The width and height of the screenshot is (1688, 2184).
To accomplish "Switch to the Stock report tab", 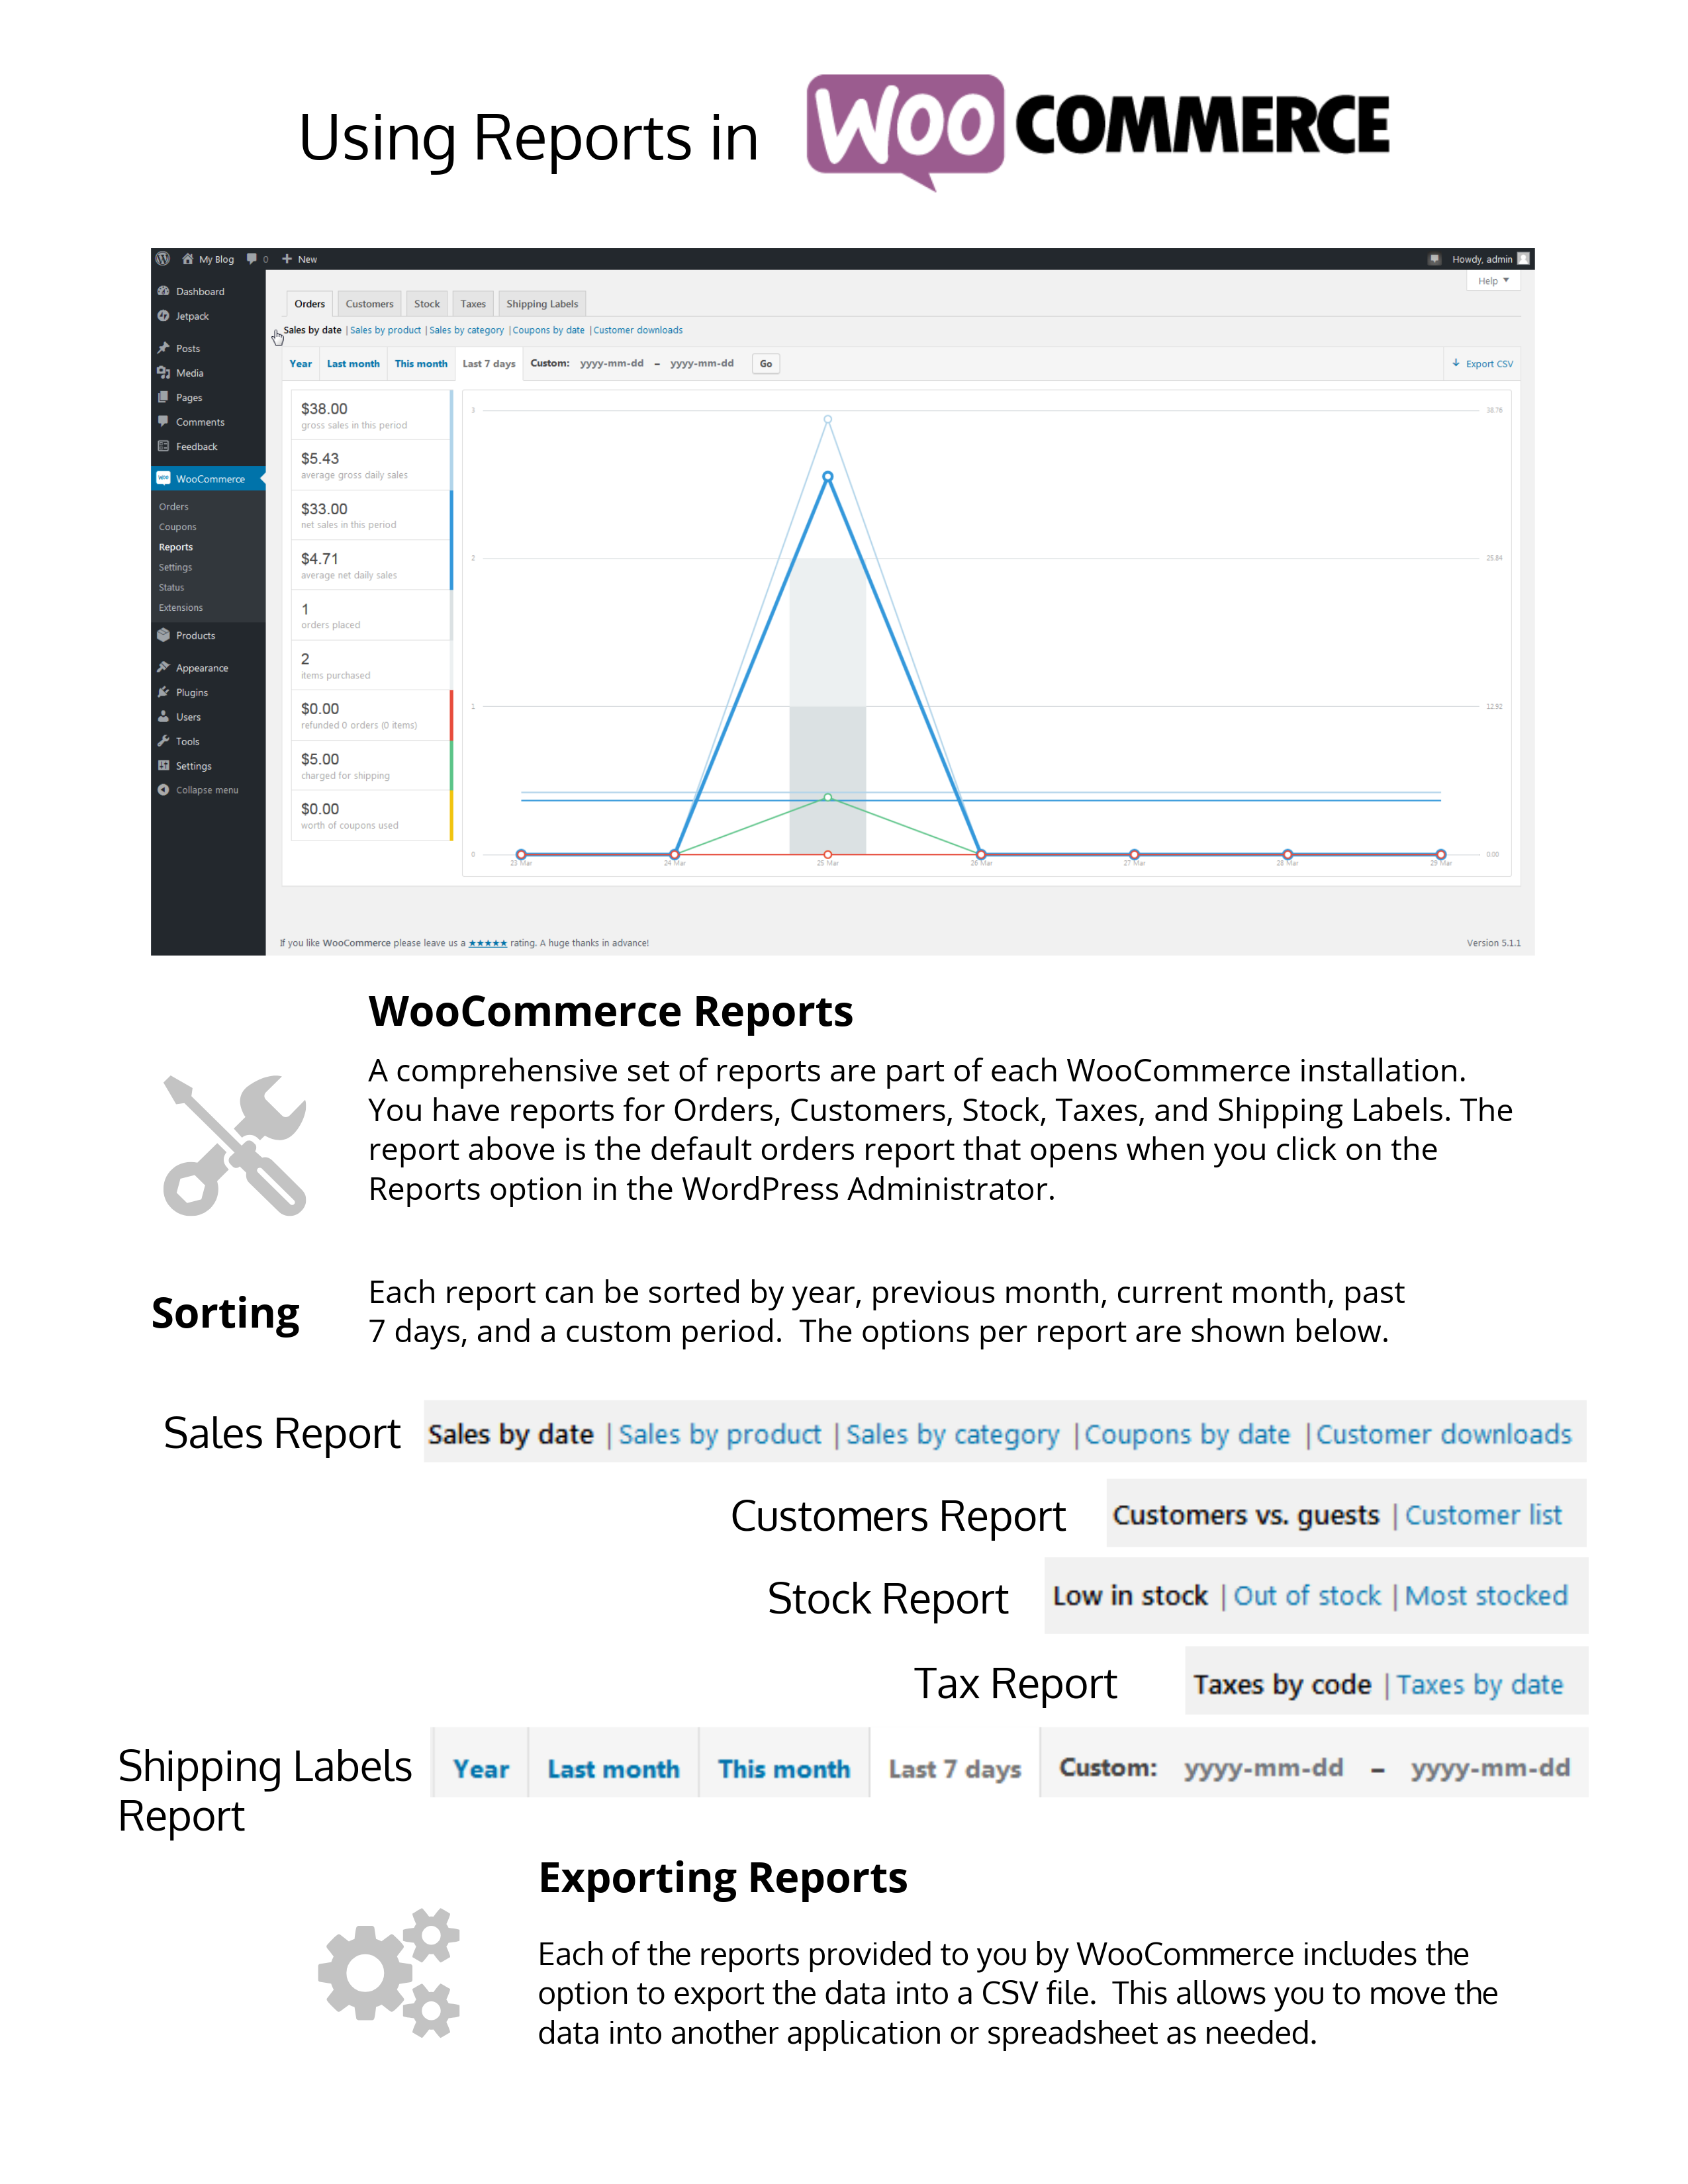I will point(427,304).
